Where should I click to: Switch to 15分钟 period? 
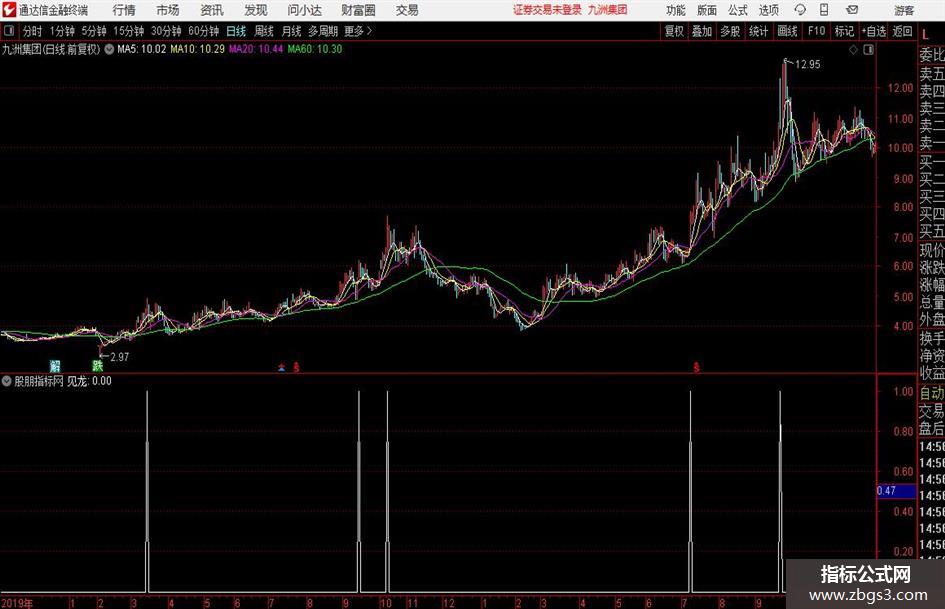pos(128,31)
